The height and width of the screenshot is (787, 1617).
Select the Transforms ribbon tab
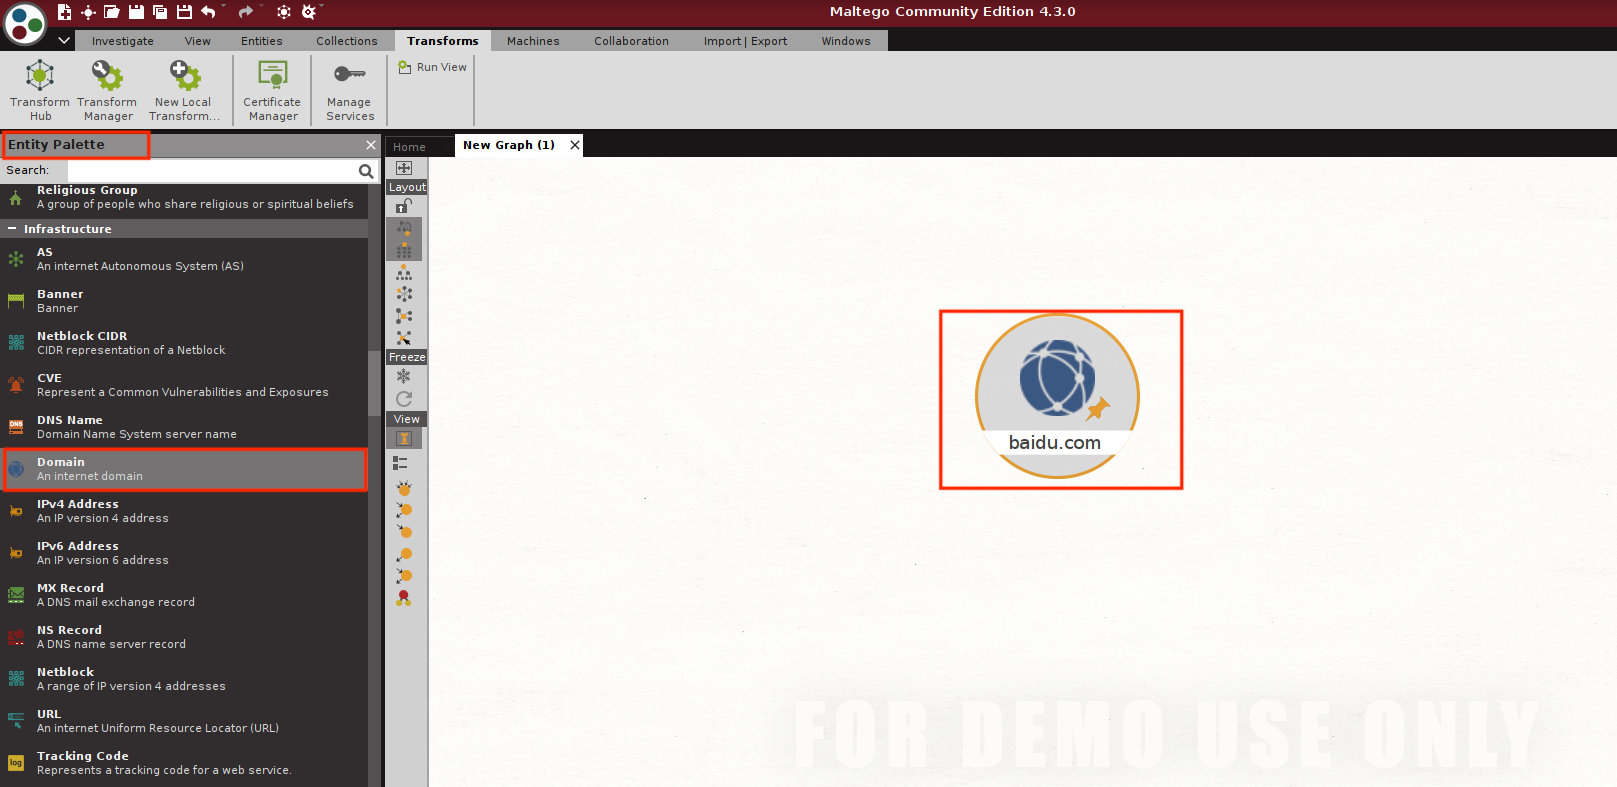[x=443, y=41]
